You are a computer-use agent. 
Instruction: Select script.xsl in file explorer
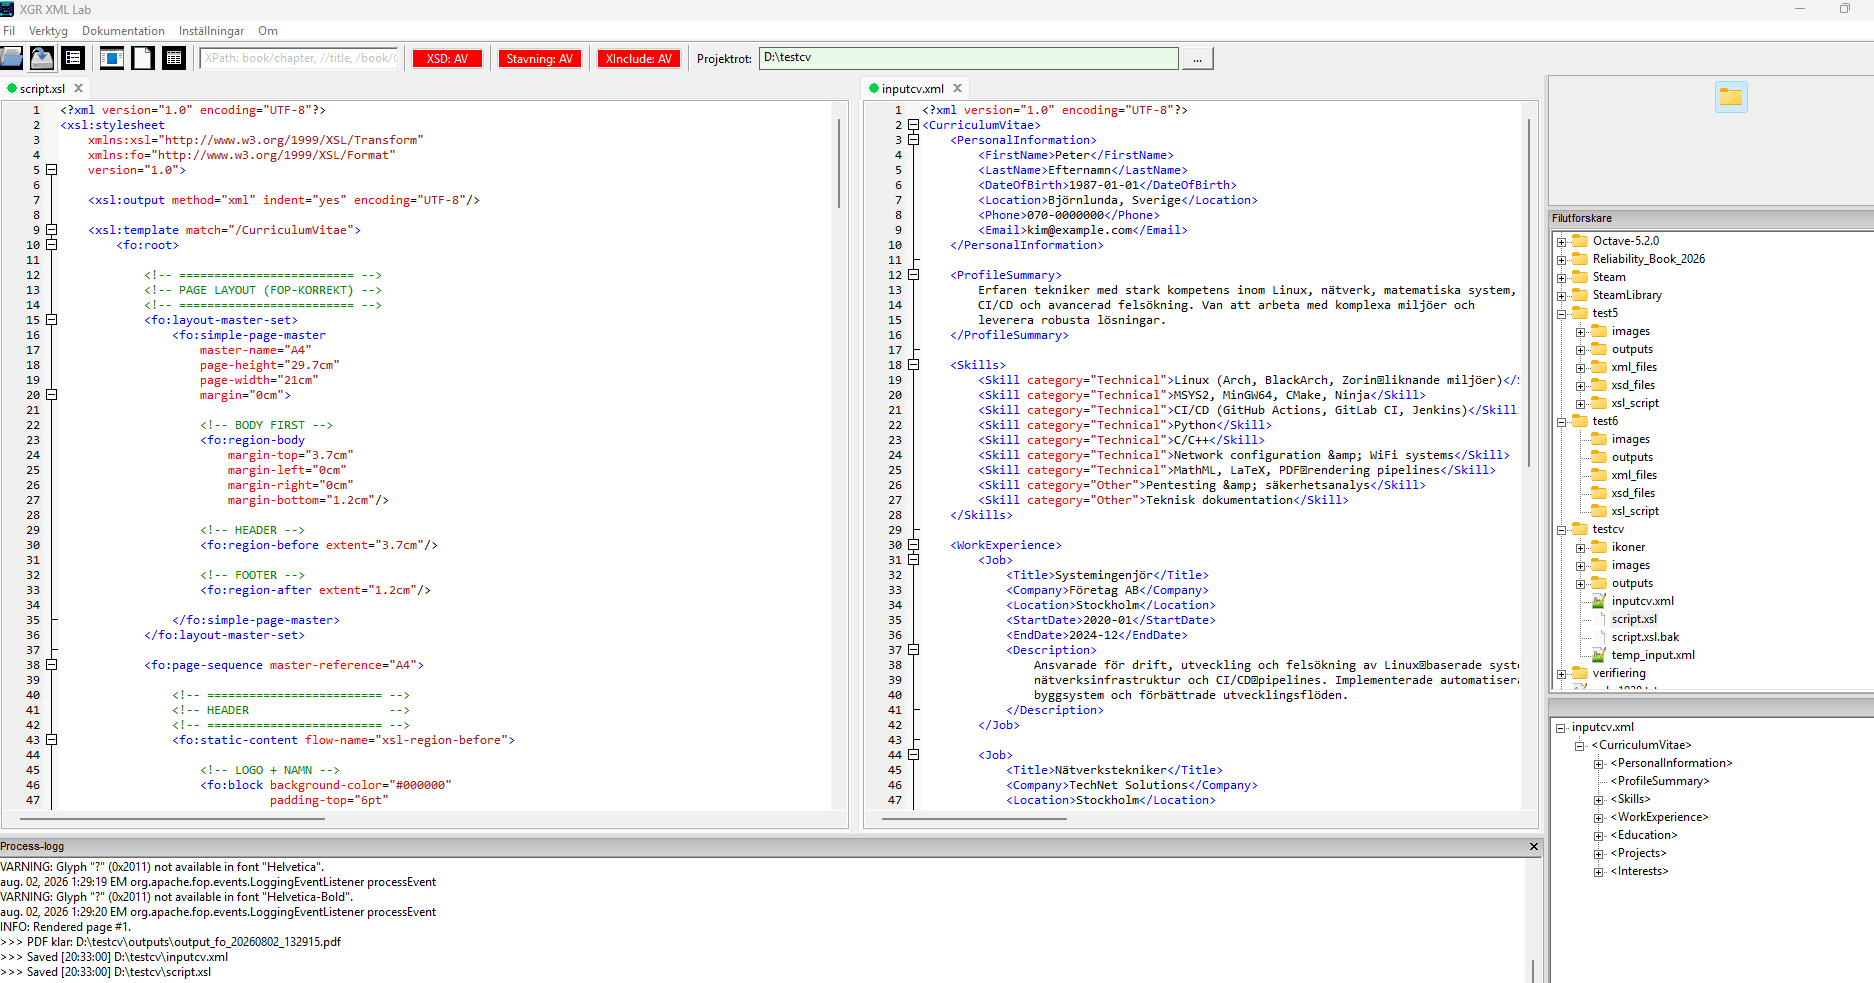point(1634,619)
